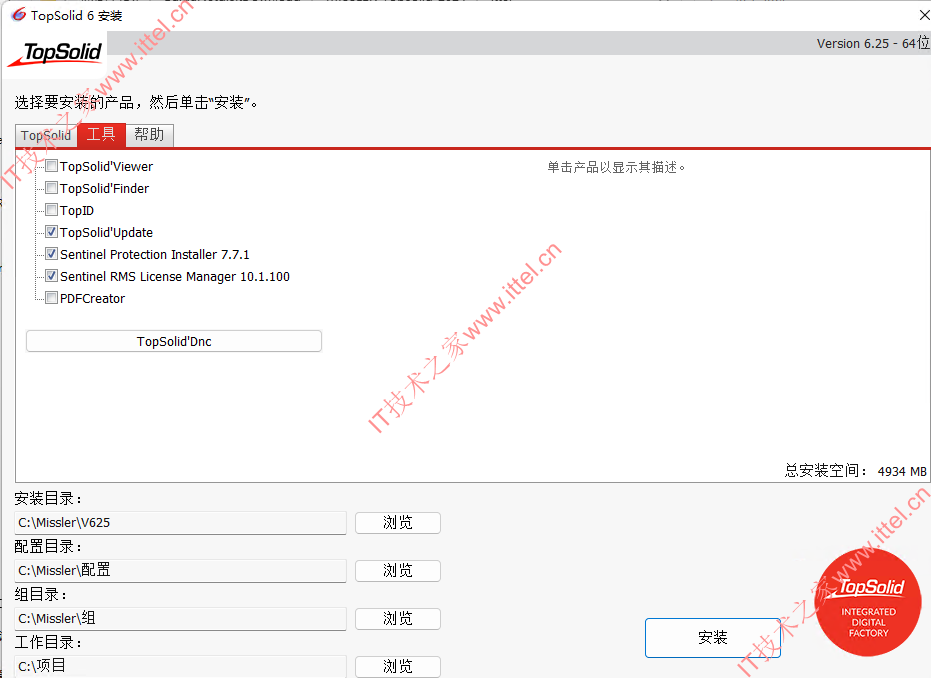
Task: Check the TopID option
Action: pos(52,210)
